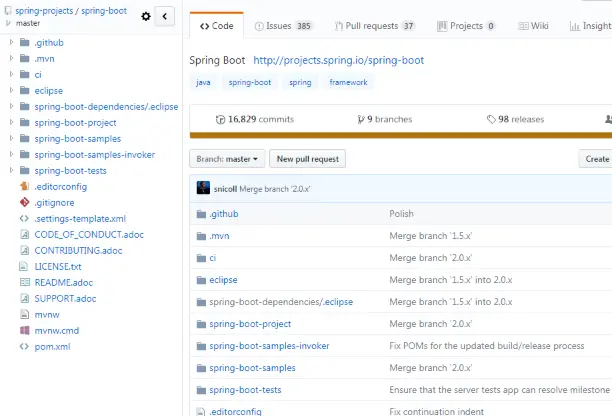Click snicoll's avatar in latest commit row
The height and width of the screenshot is (416, 612).
(x=203, y=188)
